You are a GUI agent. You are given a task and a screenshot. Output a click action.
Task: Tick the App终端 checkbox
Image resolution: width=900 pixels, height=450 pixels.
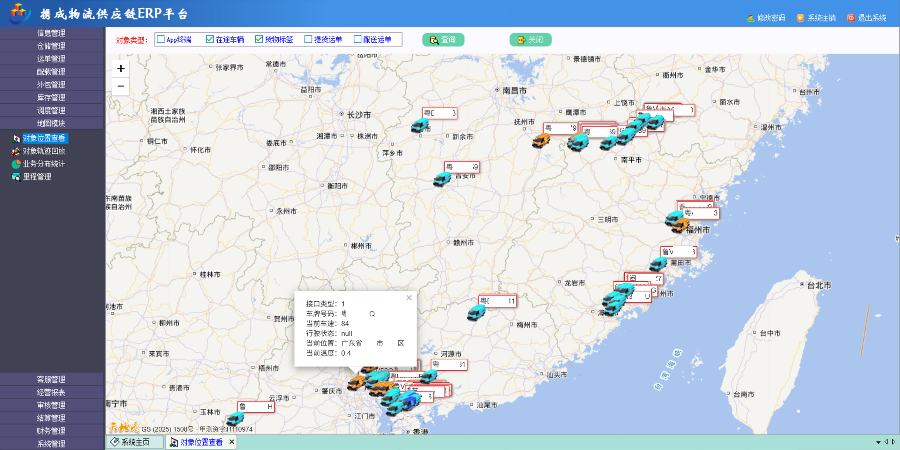(x=161, y=40)
